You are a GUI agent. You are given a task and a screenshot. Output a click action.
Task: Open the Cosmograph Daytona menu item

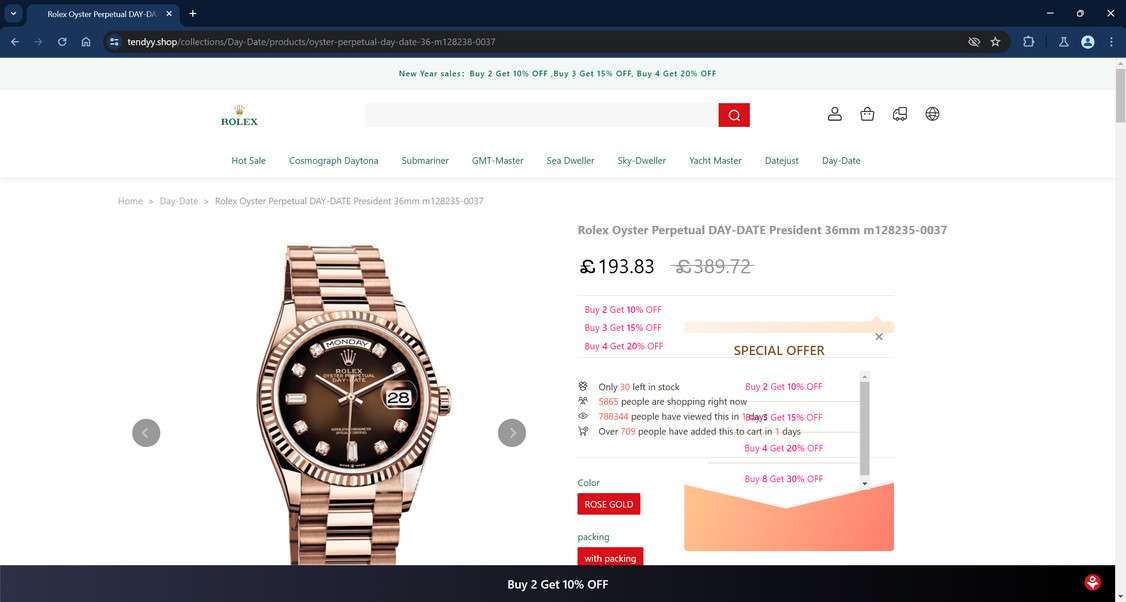(333, 161)
